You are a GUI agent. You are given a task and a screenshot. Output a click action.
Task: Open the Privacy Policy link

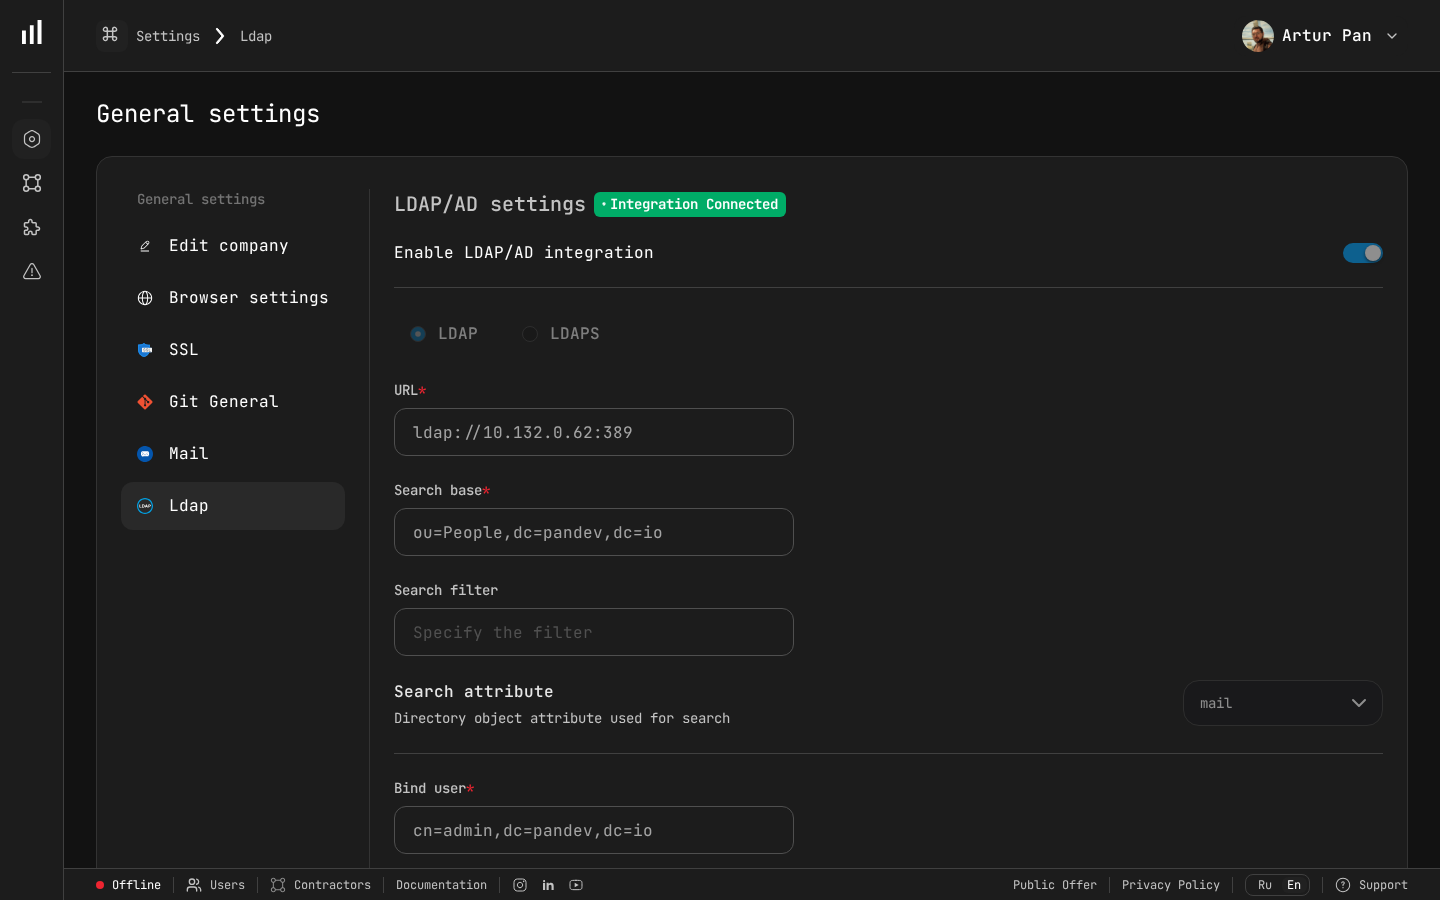pyautogui.click(x=1170, y=885)
